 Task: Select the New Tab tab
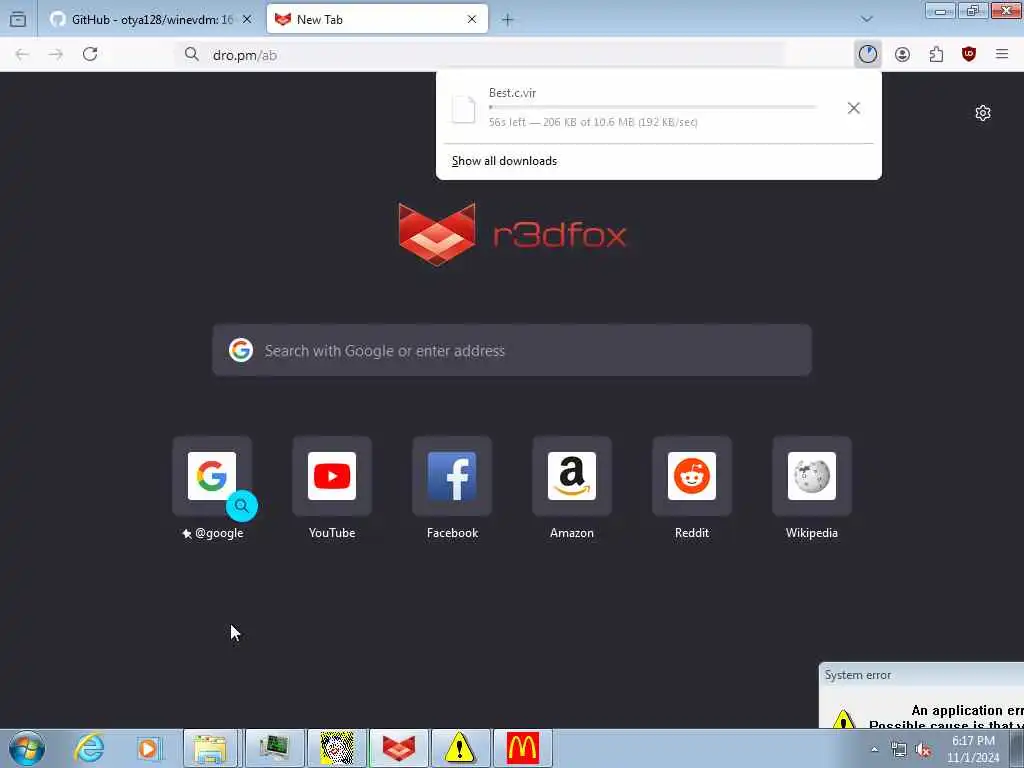pos(377,20)
